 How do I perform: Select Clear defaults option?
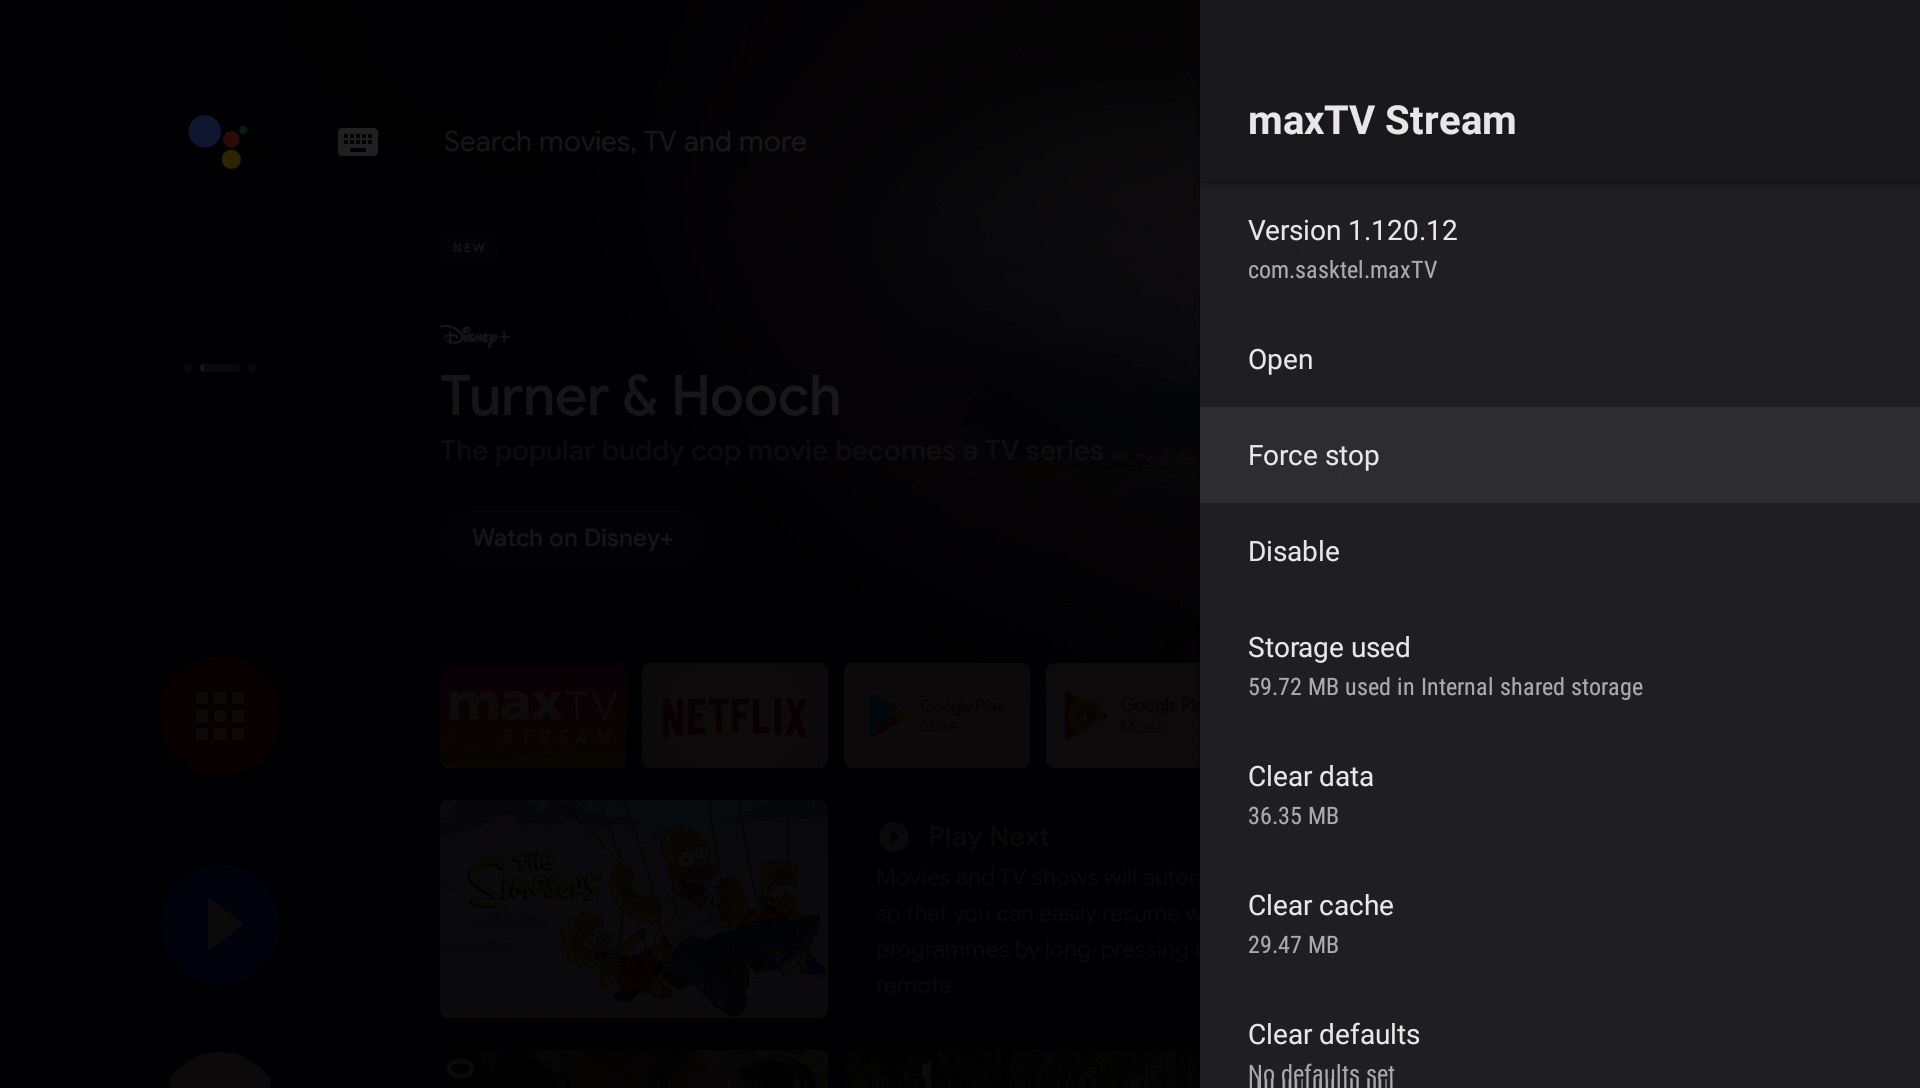pyautogui.click(x=1333, y=1035)
